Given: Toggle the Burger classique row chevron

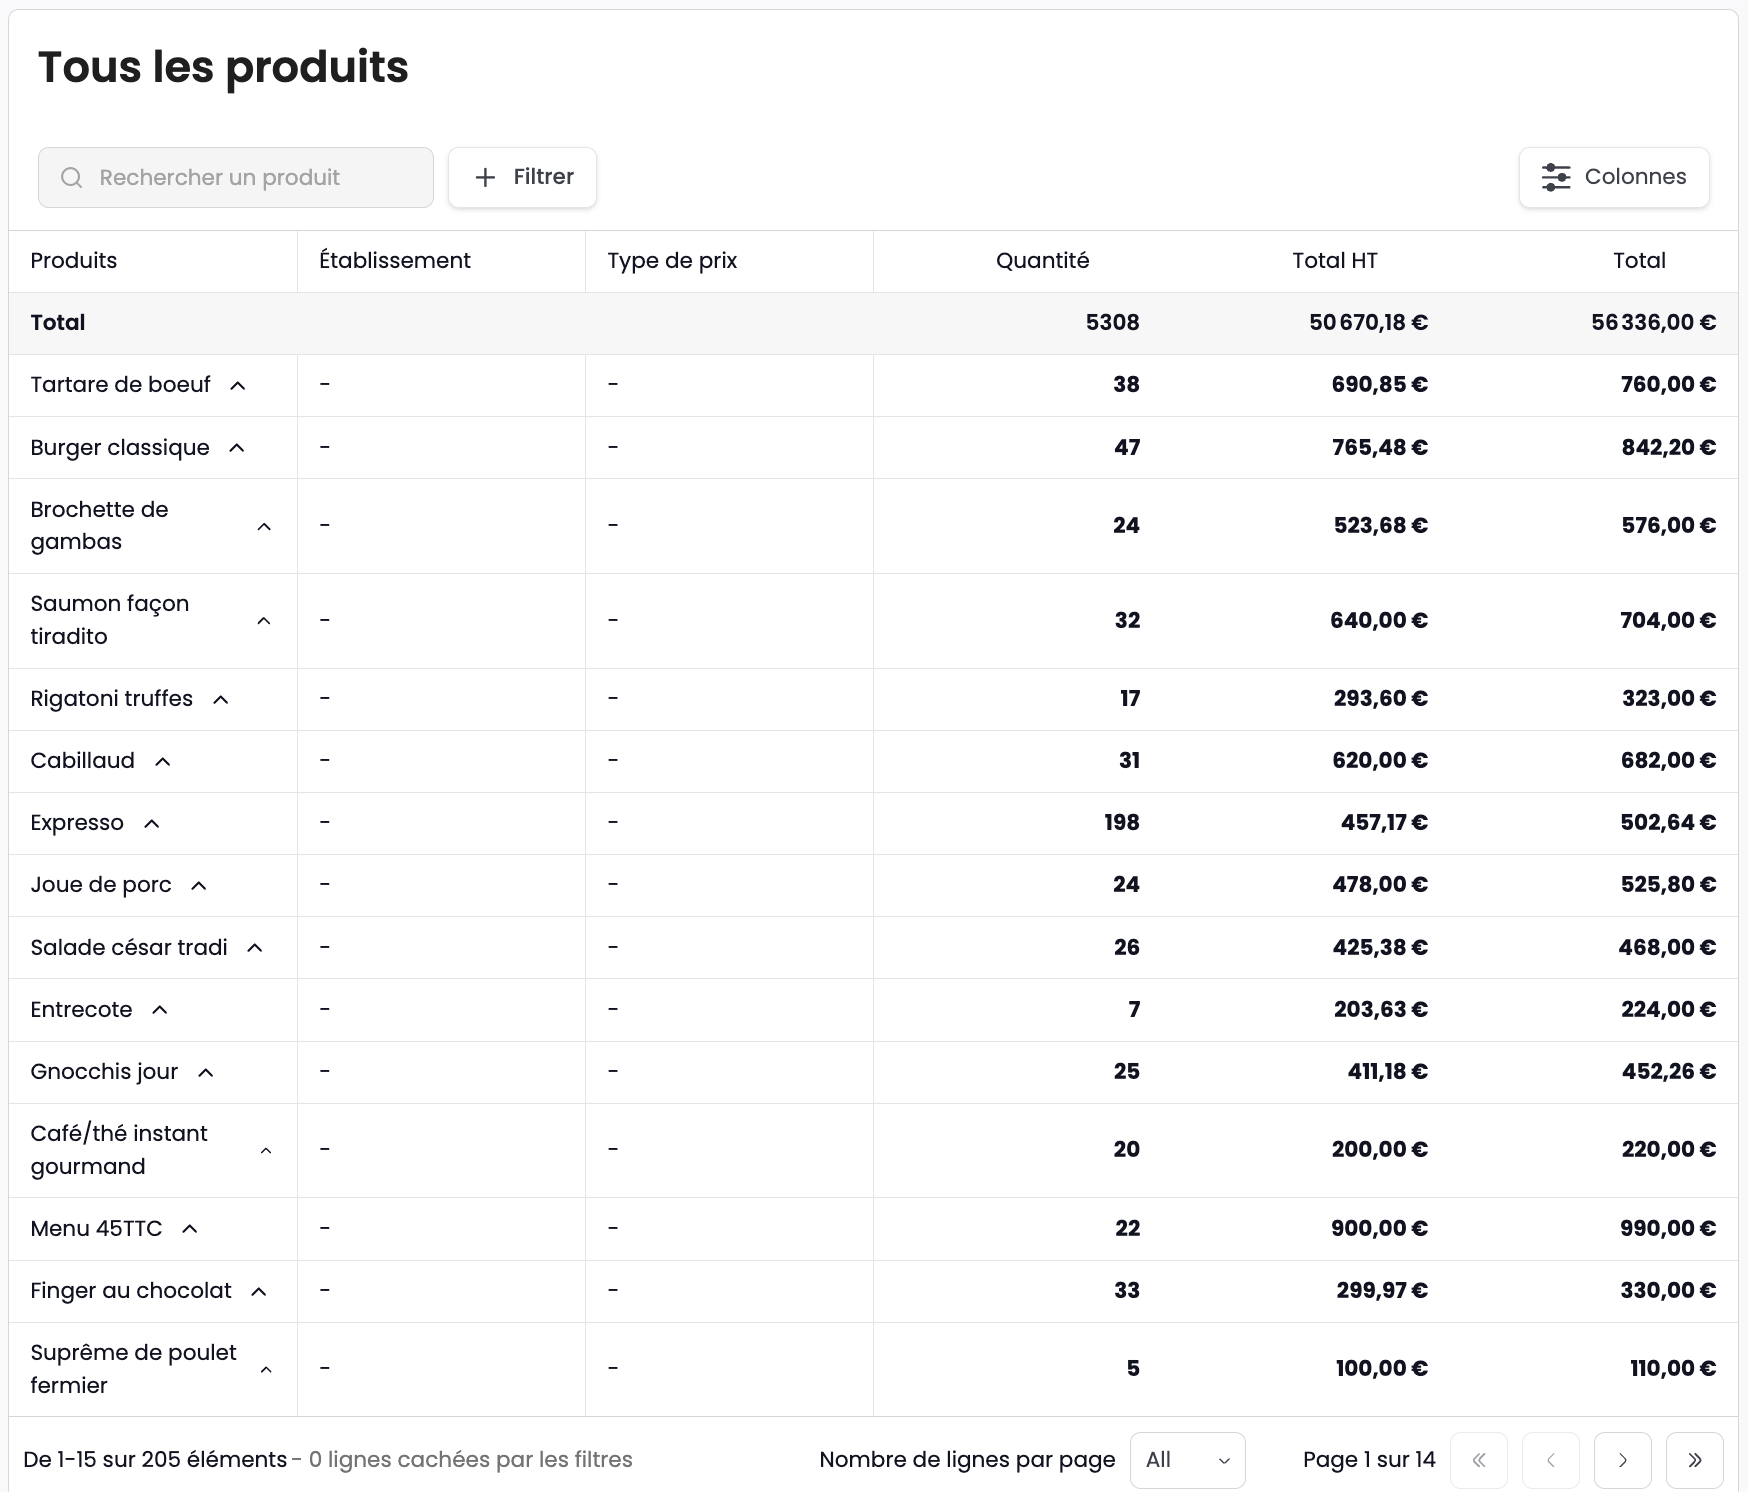Looking at the screenshot, I should 237,448.
